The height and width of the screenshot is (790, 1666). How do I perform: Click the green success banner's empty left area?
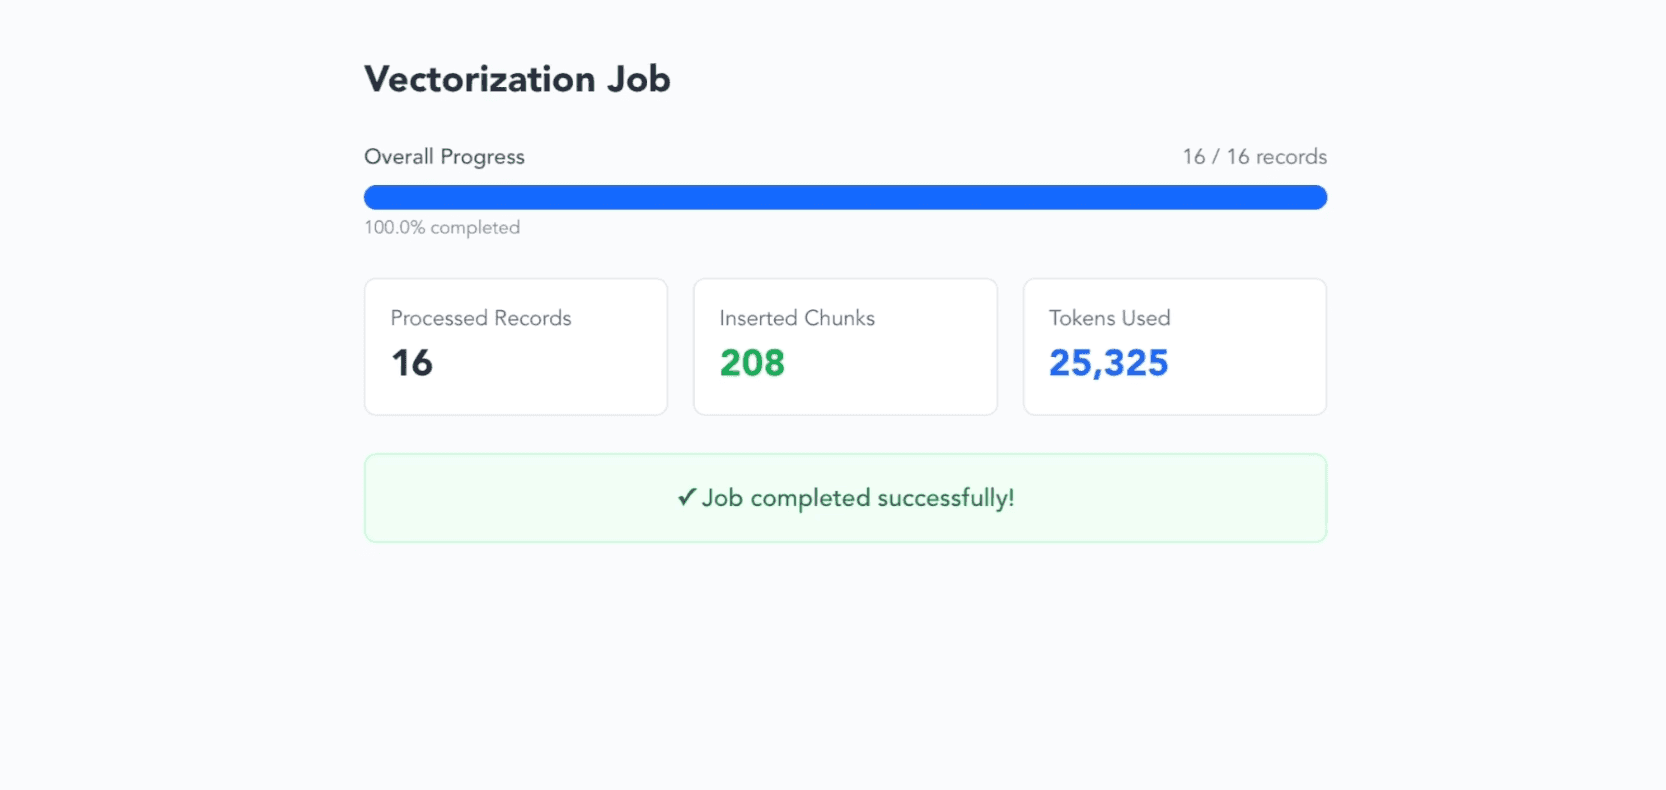pos(480,498)
